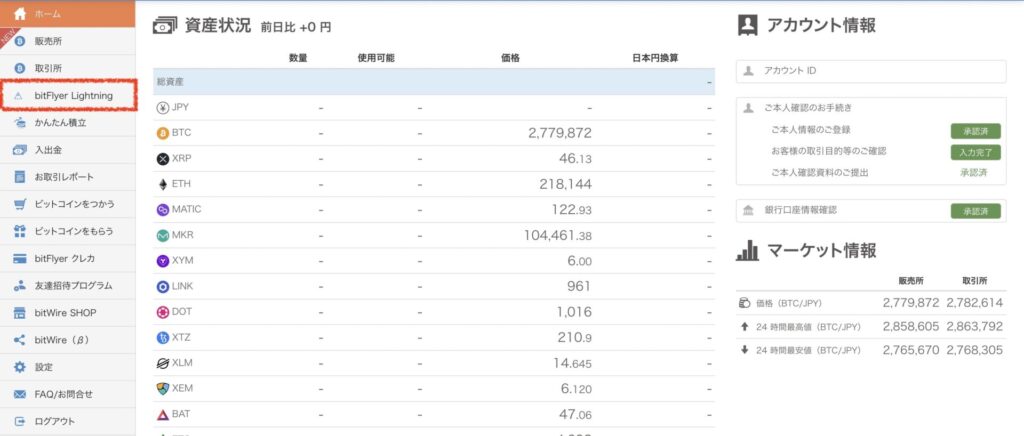The image size is (1024, 436).
Task: Click MKR price 104,461.38
Action: pos(558,235)
